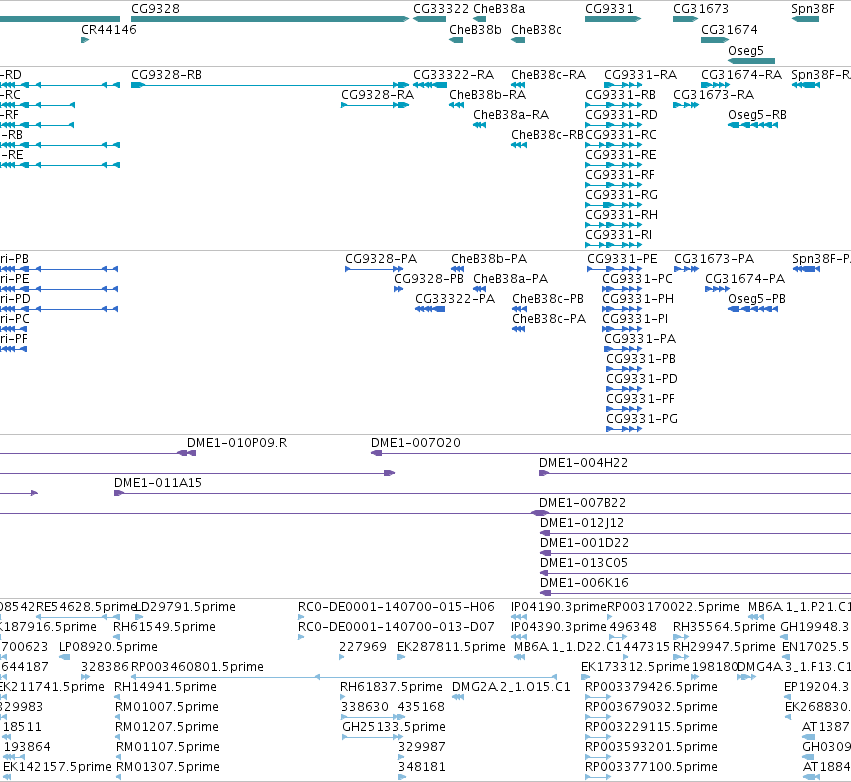Click protein CG9331-PG

tap(624, 429)
